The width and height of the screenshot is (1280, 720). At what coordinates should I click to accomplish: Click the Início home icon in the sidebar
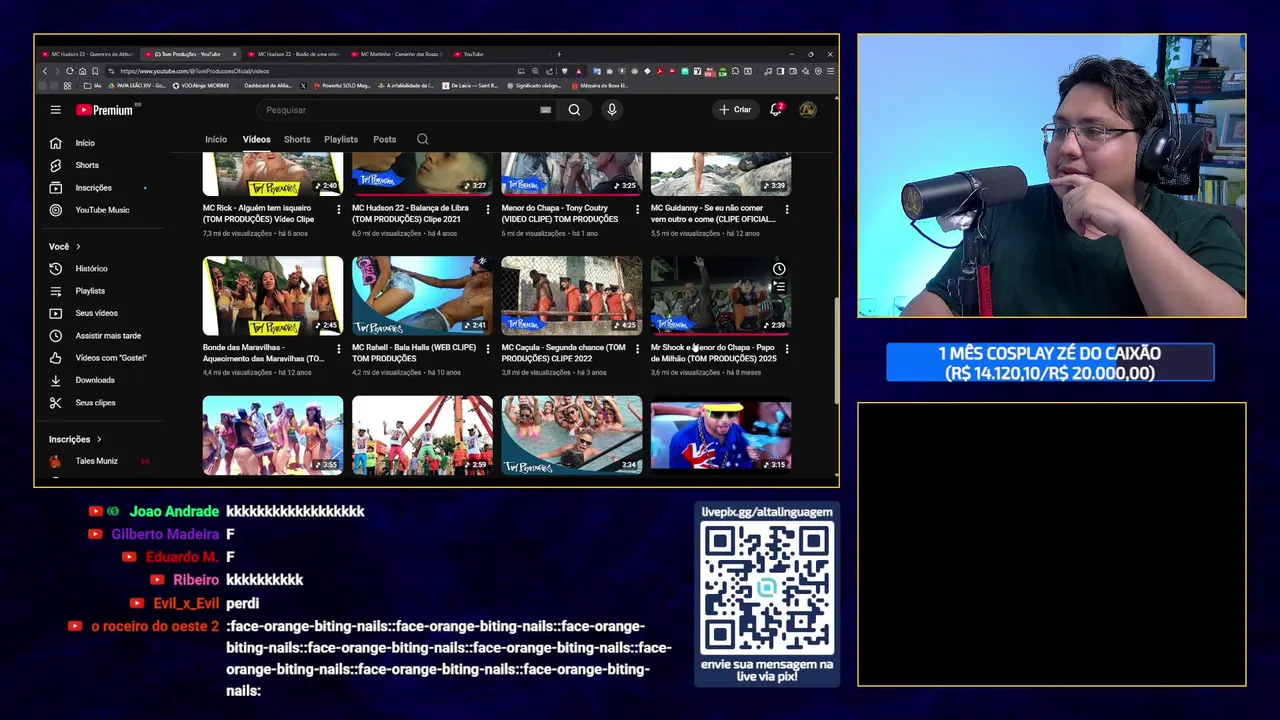(x=55, y=143)
